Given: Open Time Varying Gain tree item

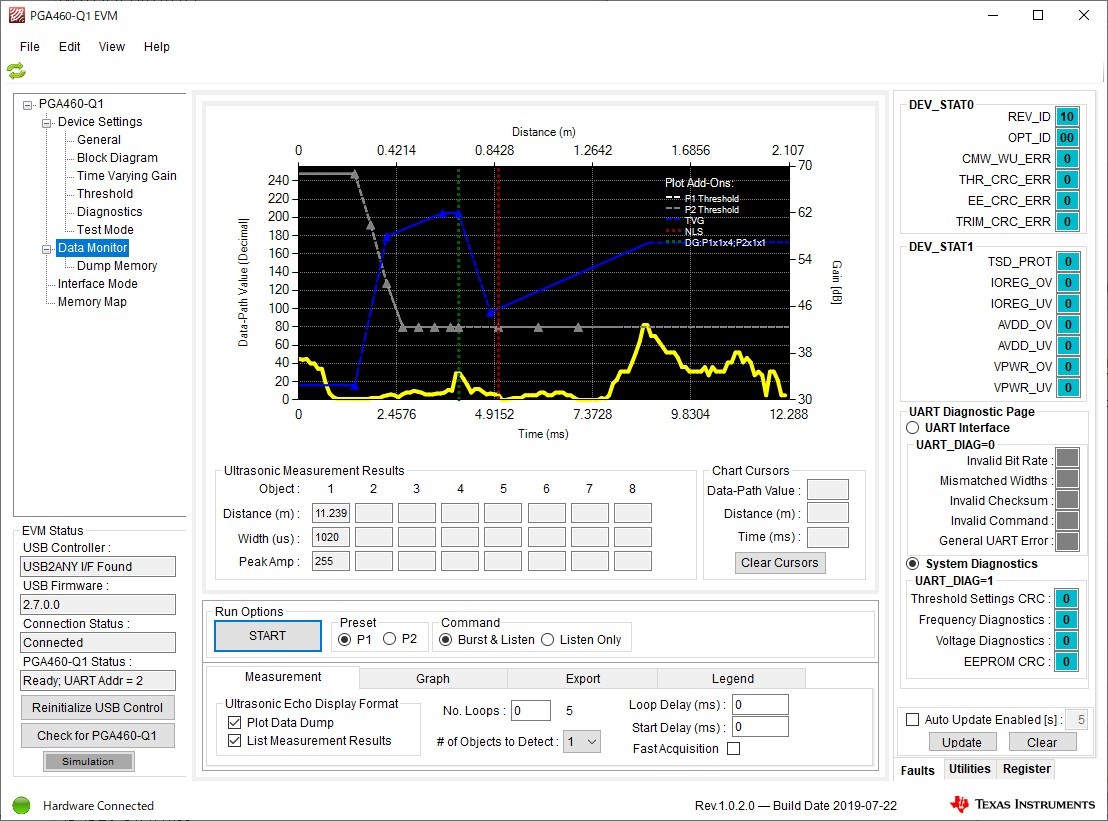Looking at the screenshot, I should pyautogui.click(x=126, y=175).
